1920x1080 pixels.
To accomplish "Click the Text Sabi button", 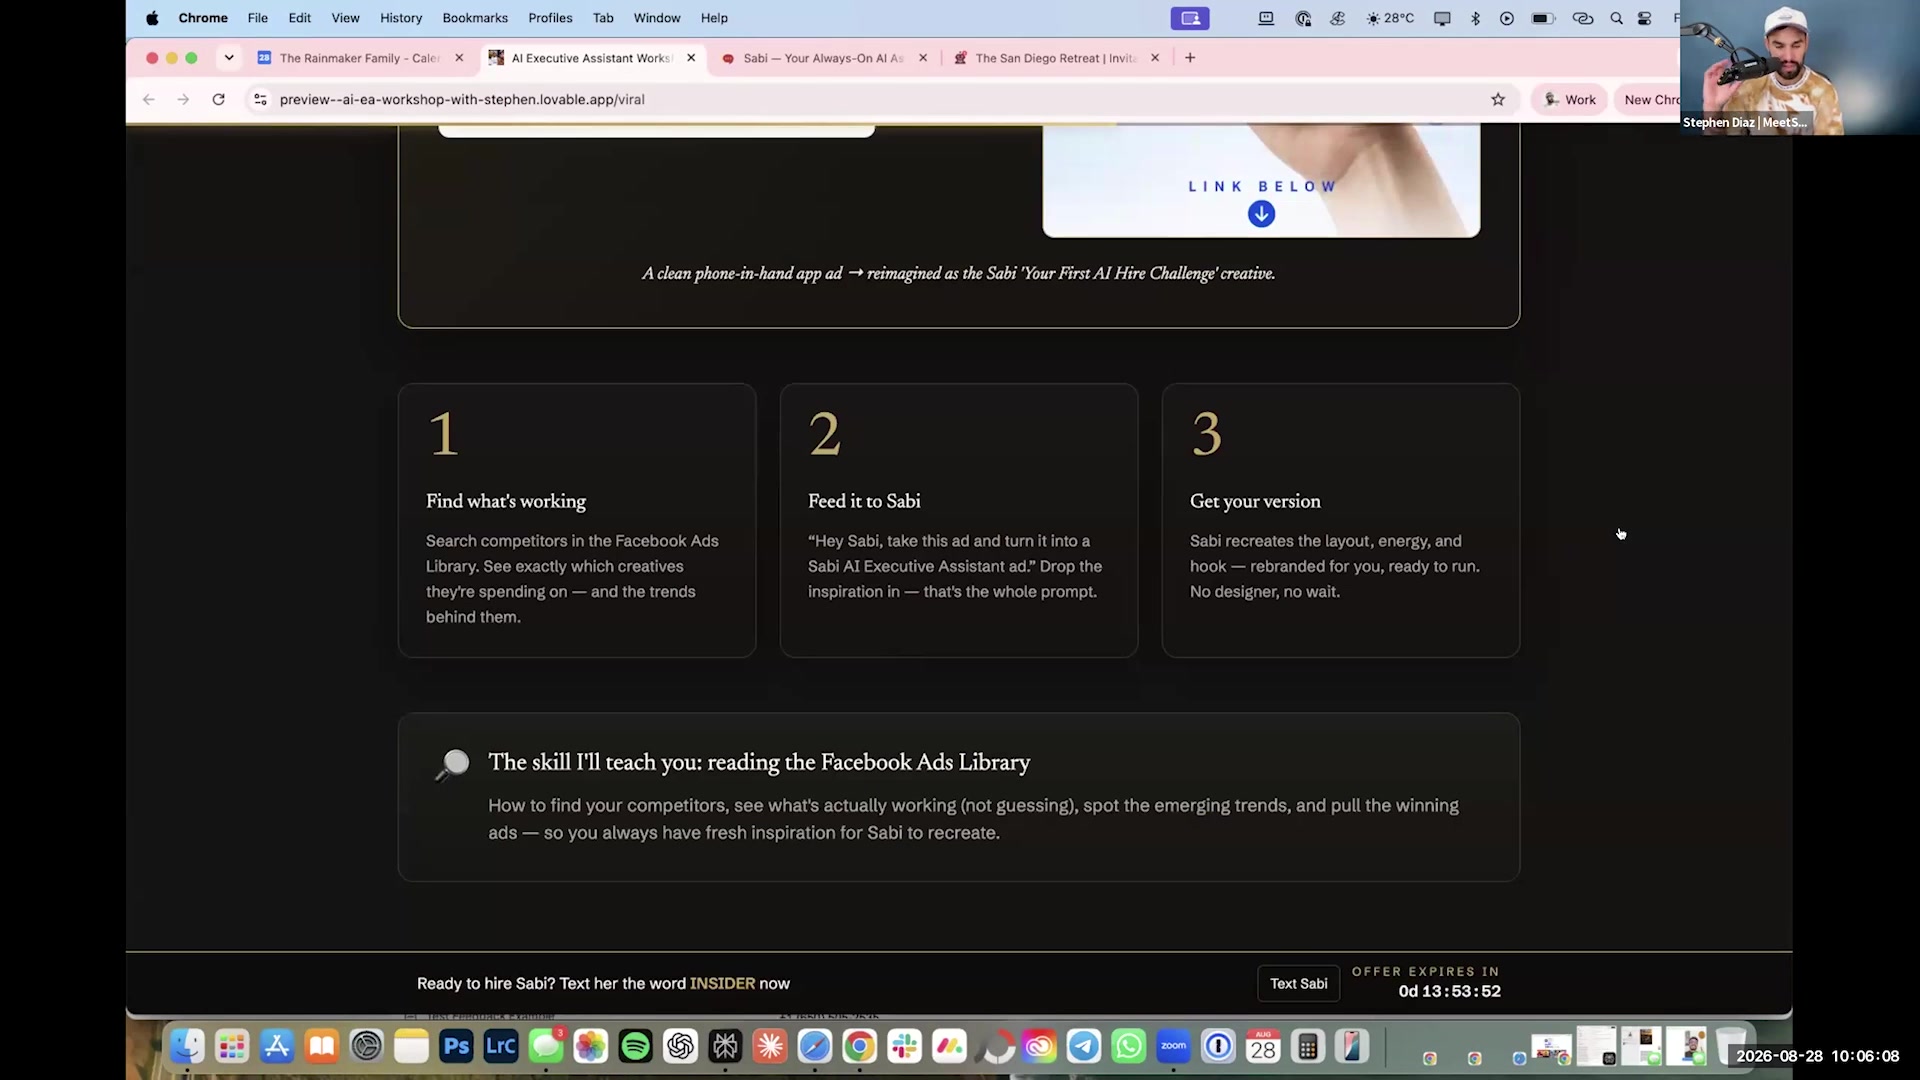I will click(x=1298, y=984).
